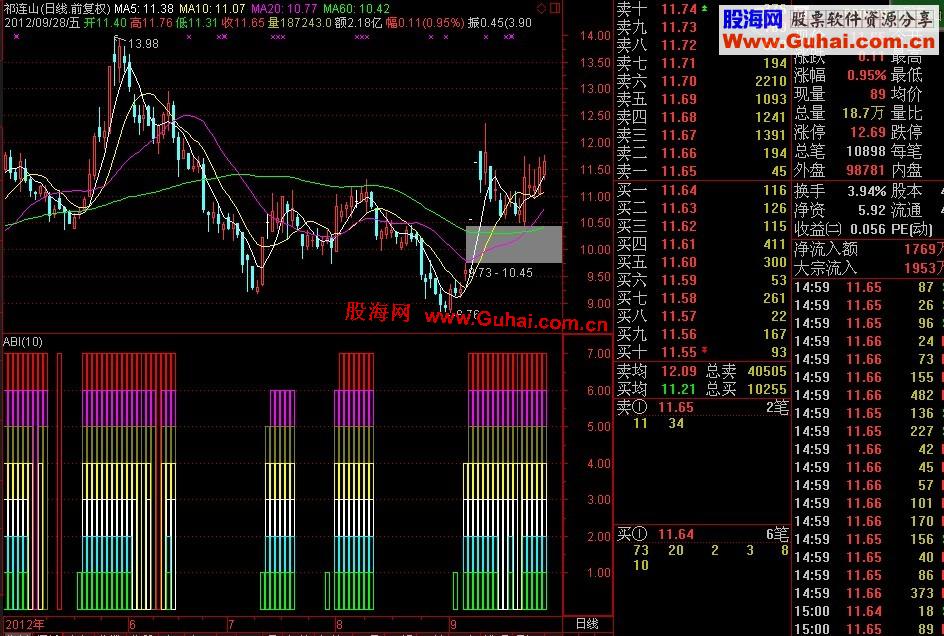Jump to month 7 on the time axis

[x=231, y=625]
